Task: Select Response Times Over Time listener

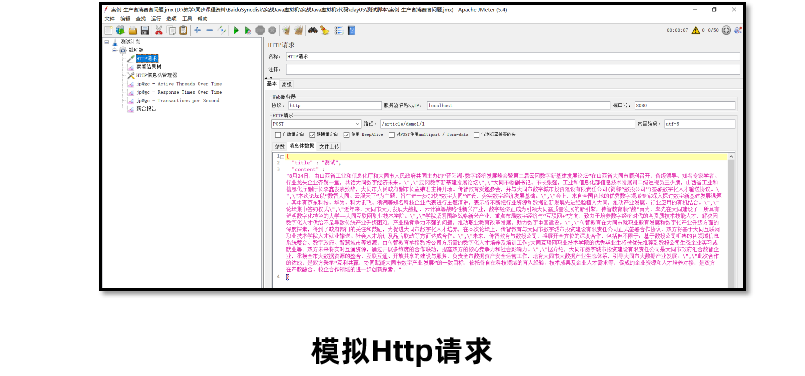Action: tap(179, 92)
